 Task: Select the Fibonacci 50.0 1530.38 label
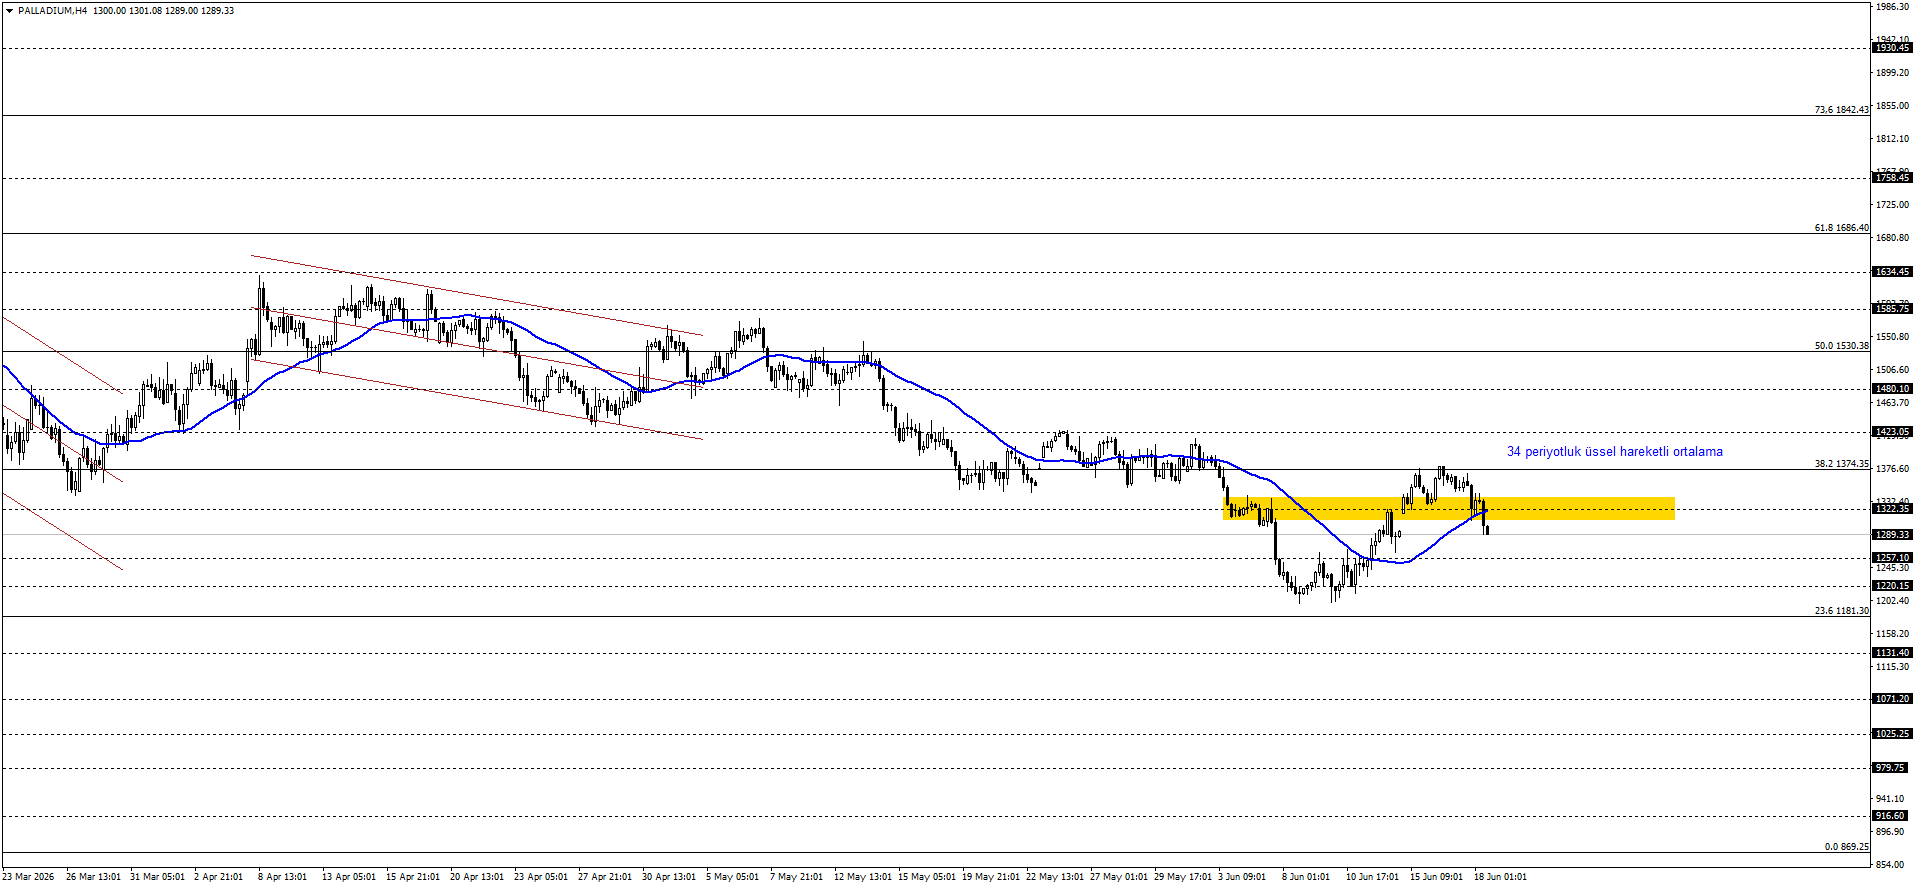tap(1841, 346)
